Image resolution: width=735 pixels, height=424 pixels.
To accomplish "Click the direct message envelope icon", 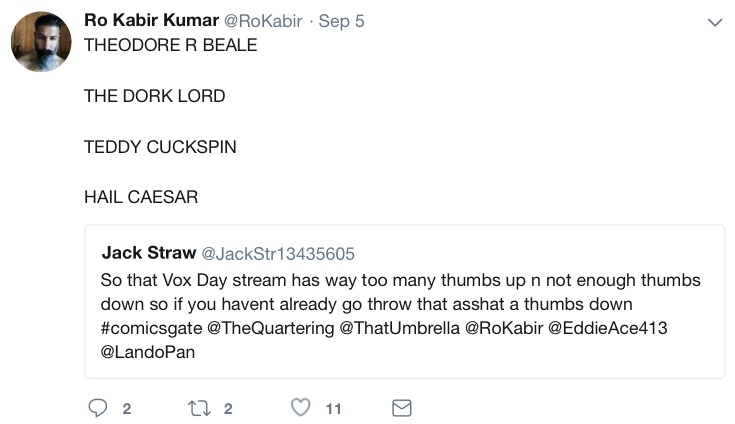I will (402, 408).
